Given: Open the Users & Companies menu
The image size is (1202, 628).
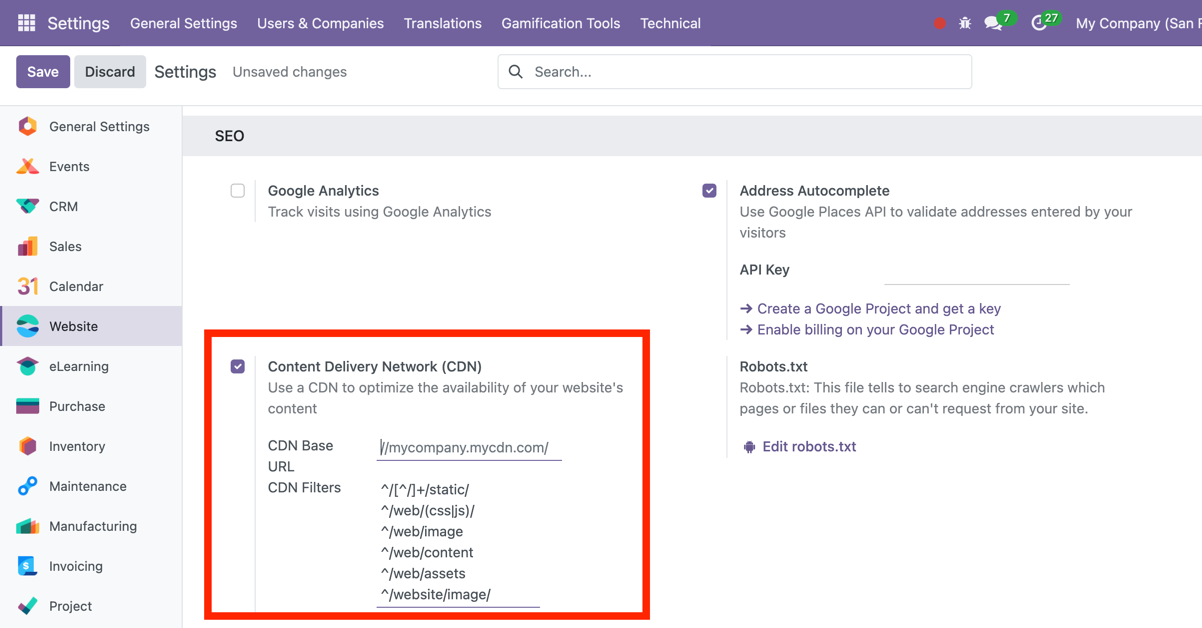Looking at the screenshot, I should coord(320,23).
